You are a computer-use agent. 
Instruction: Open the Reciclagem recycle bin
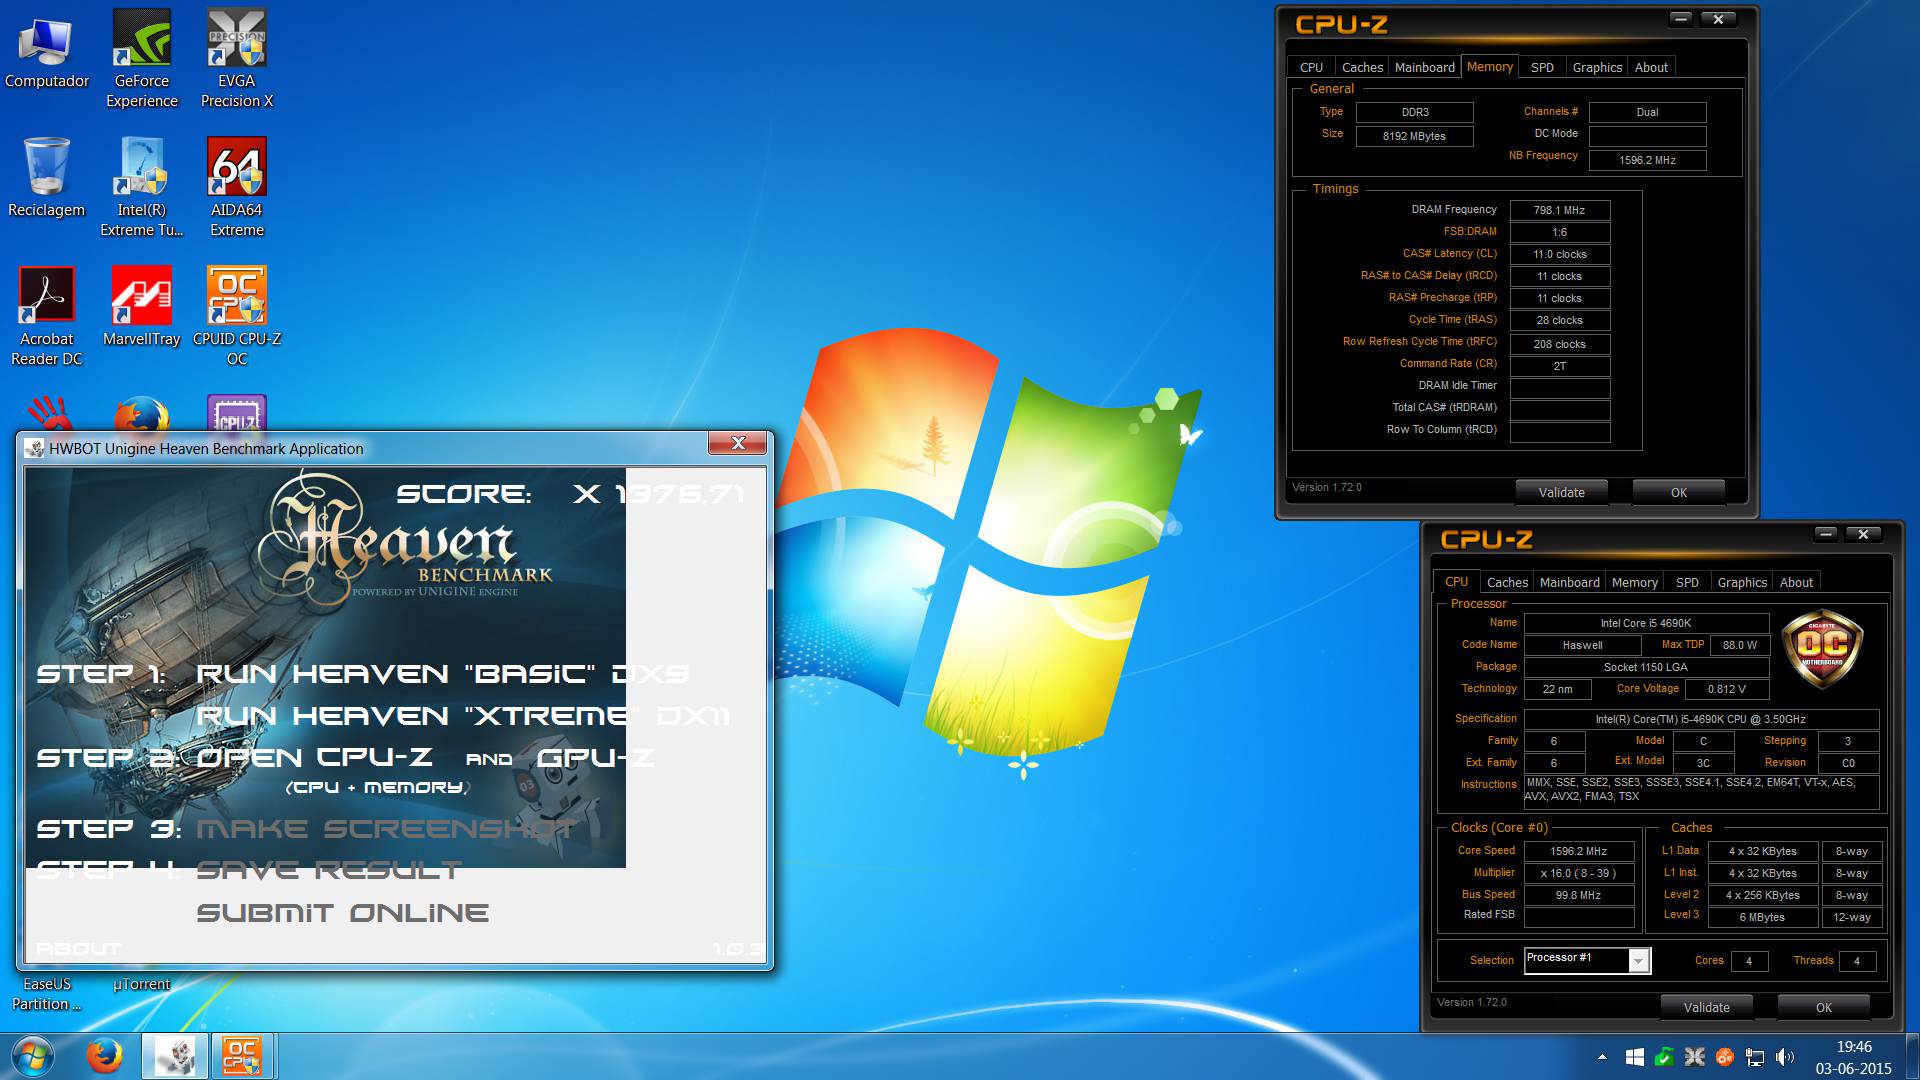tap(46, 178)
